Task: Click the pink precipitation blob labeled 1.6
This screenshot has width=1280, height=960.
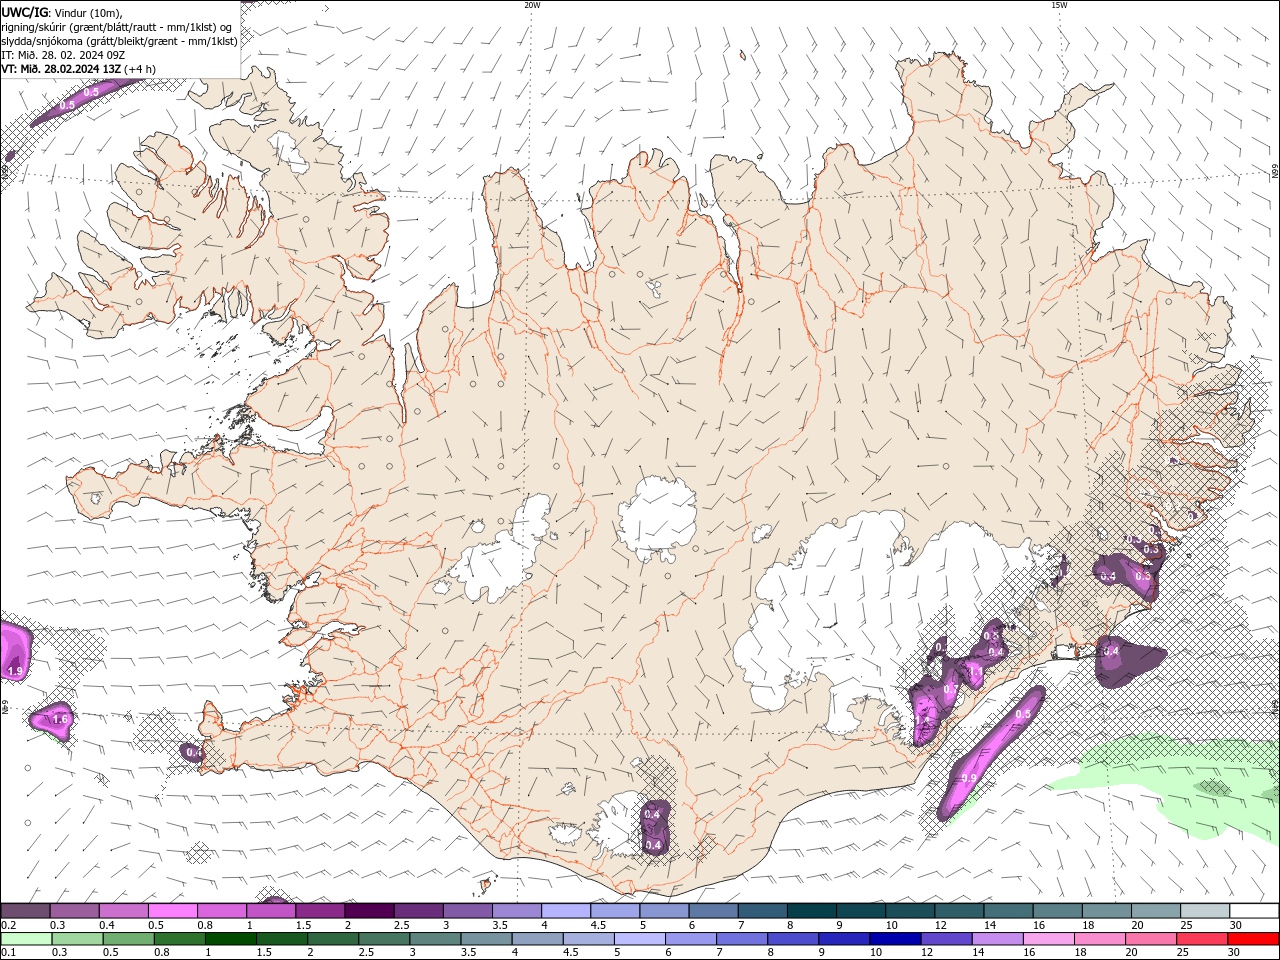Action: coord(50,721)
